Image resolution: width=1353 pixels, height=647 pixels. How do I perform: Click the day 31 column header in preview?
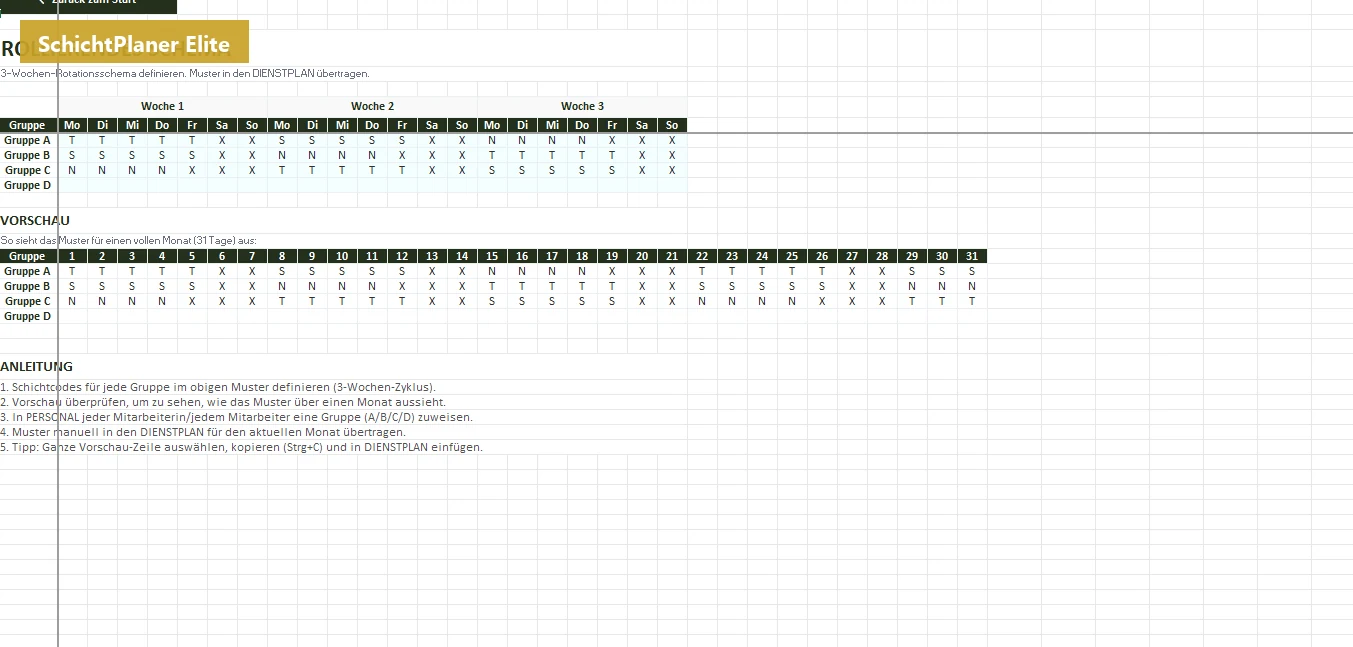972,256
